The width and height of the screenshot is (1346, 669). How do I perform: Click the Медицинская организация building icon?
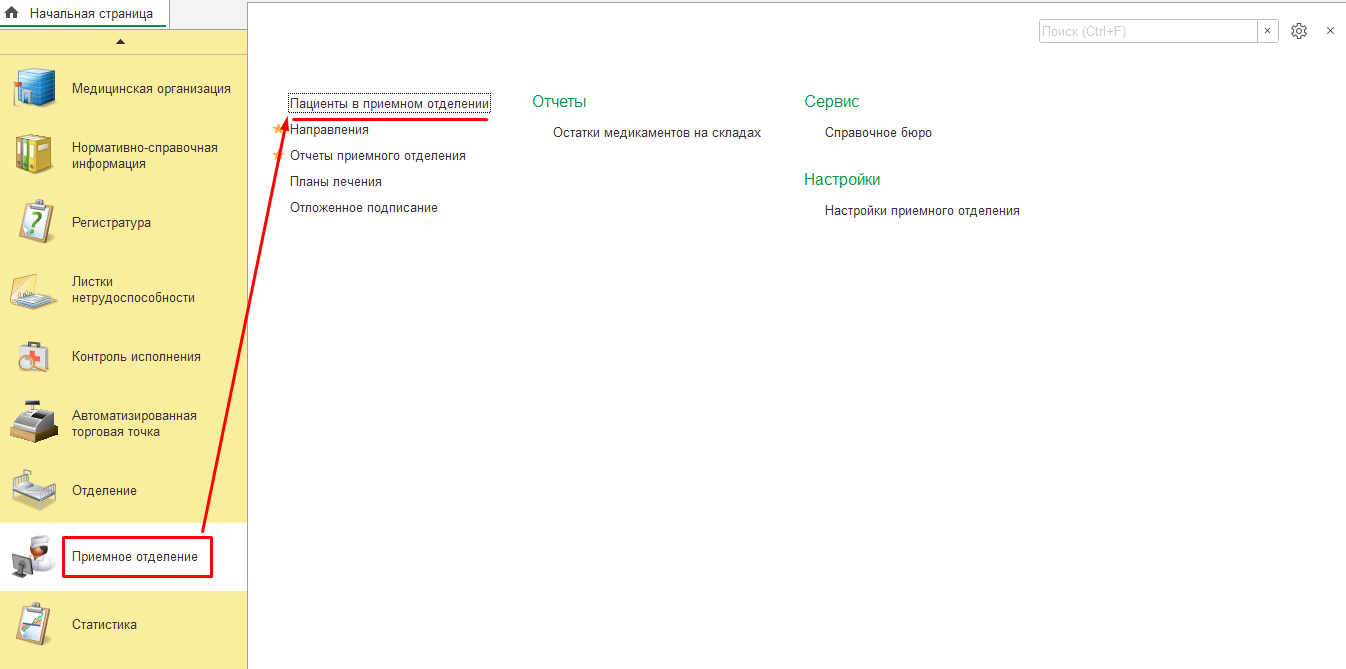(37, 88)
